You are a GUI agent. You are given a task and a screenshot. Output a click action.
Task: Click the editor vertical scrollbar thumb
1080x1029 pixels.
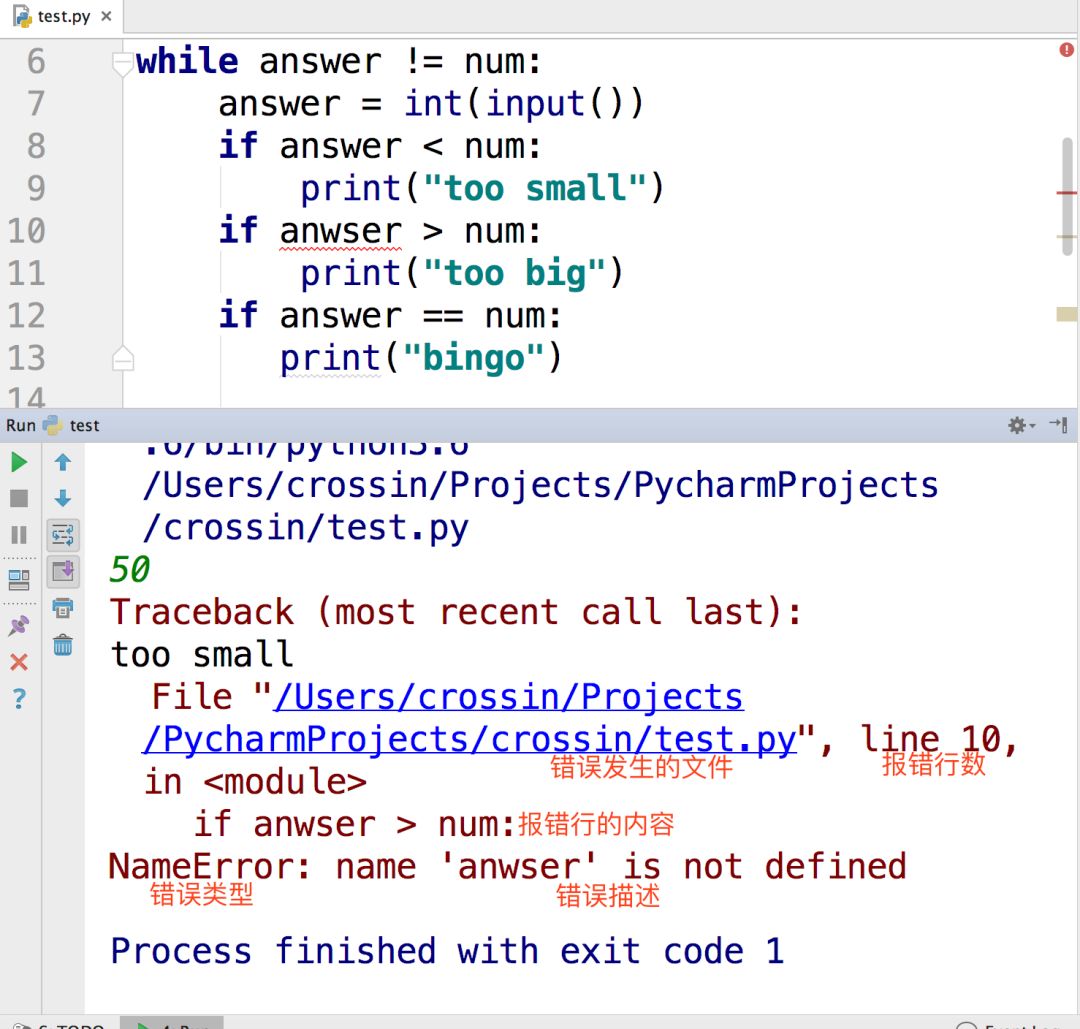[x=1068, y=197]
